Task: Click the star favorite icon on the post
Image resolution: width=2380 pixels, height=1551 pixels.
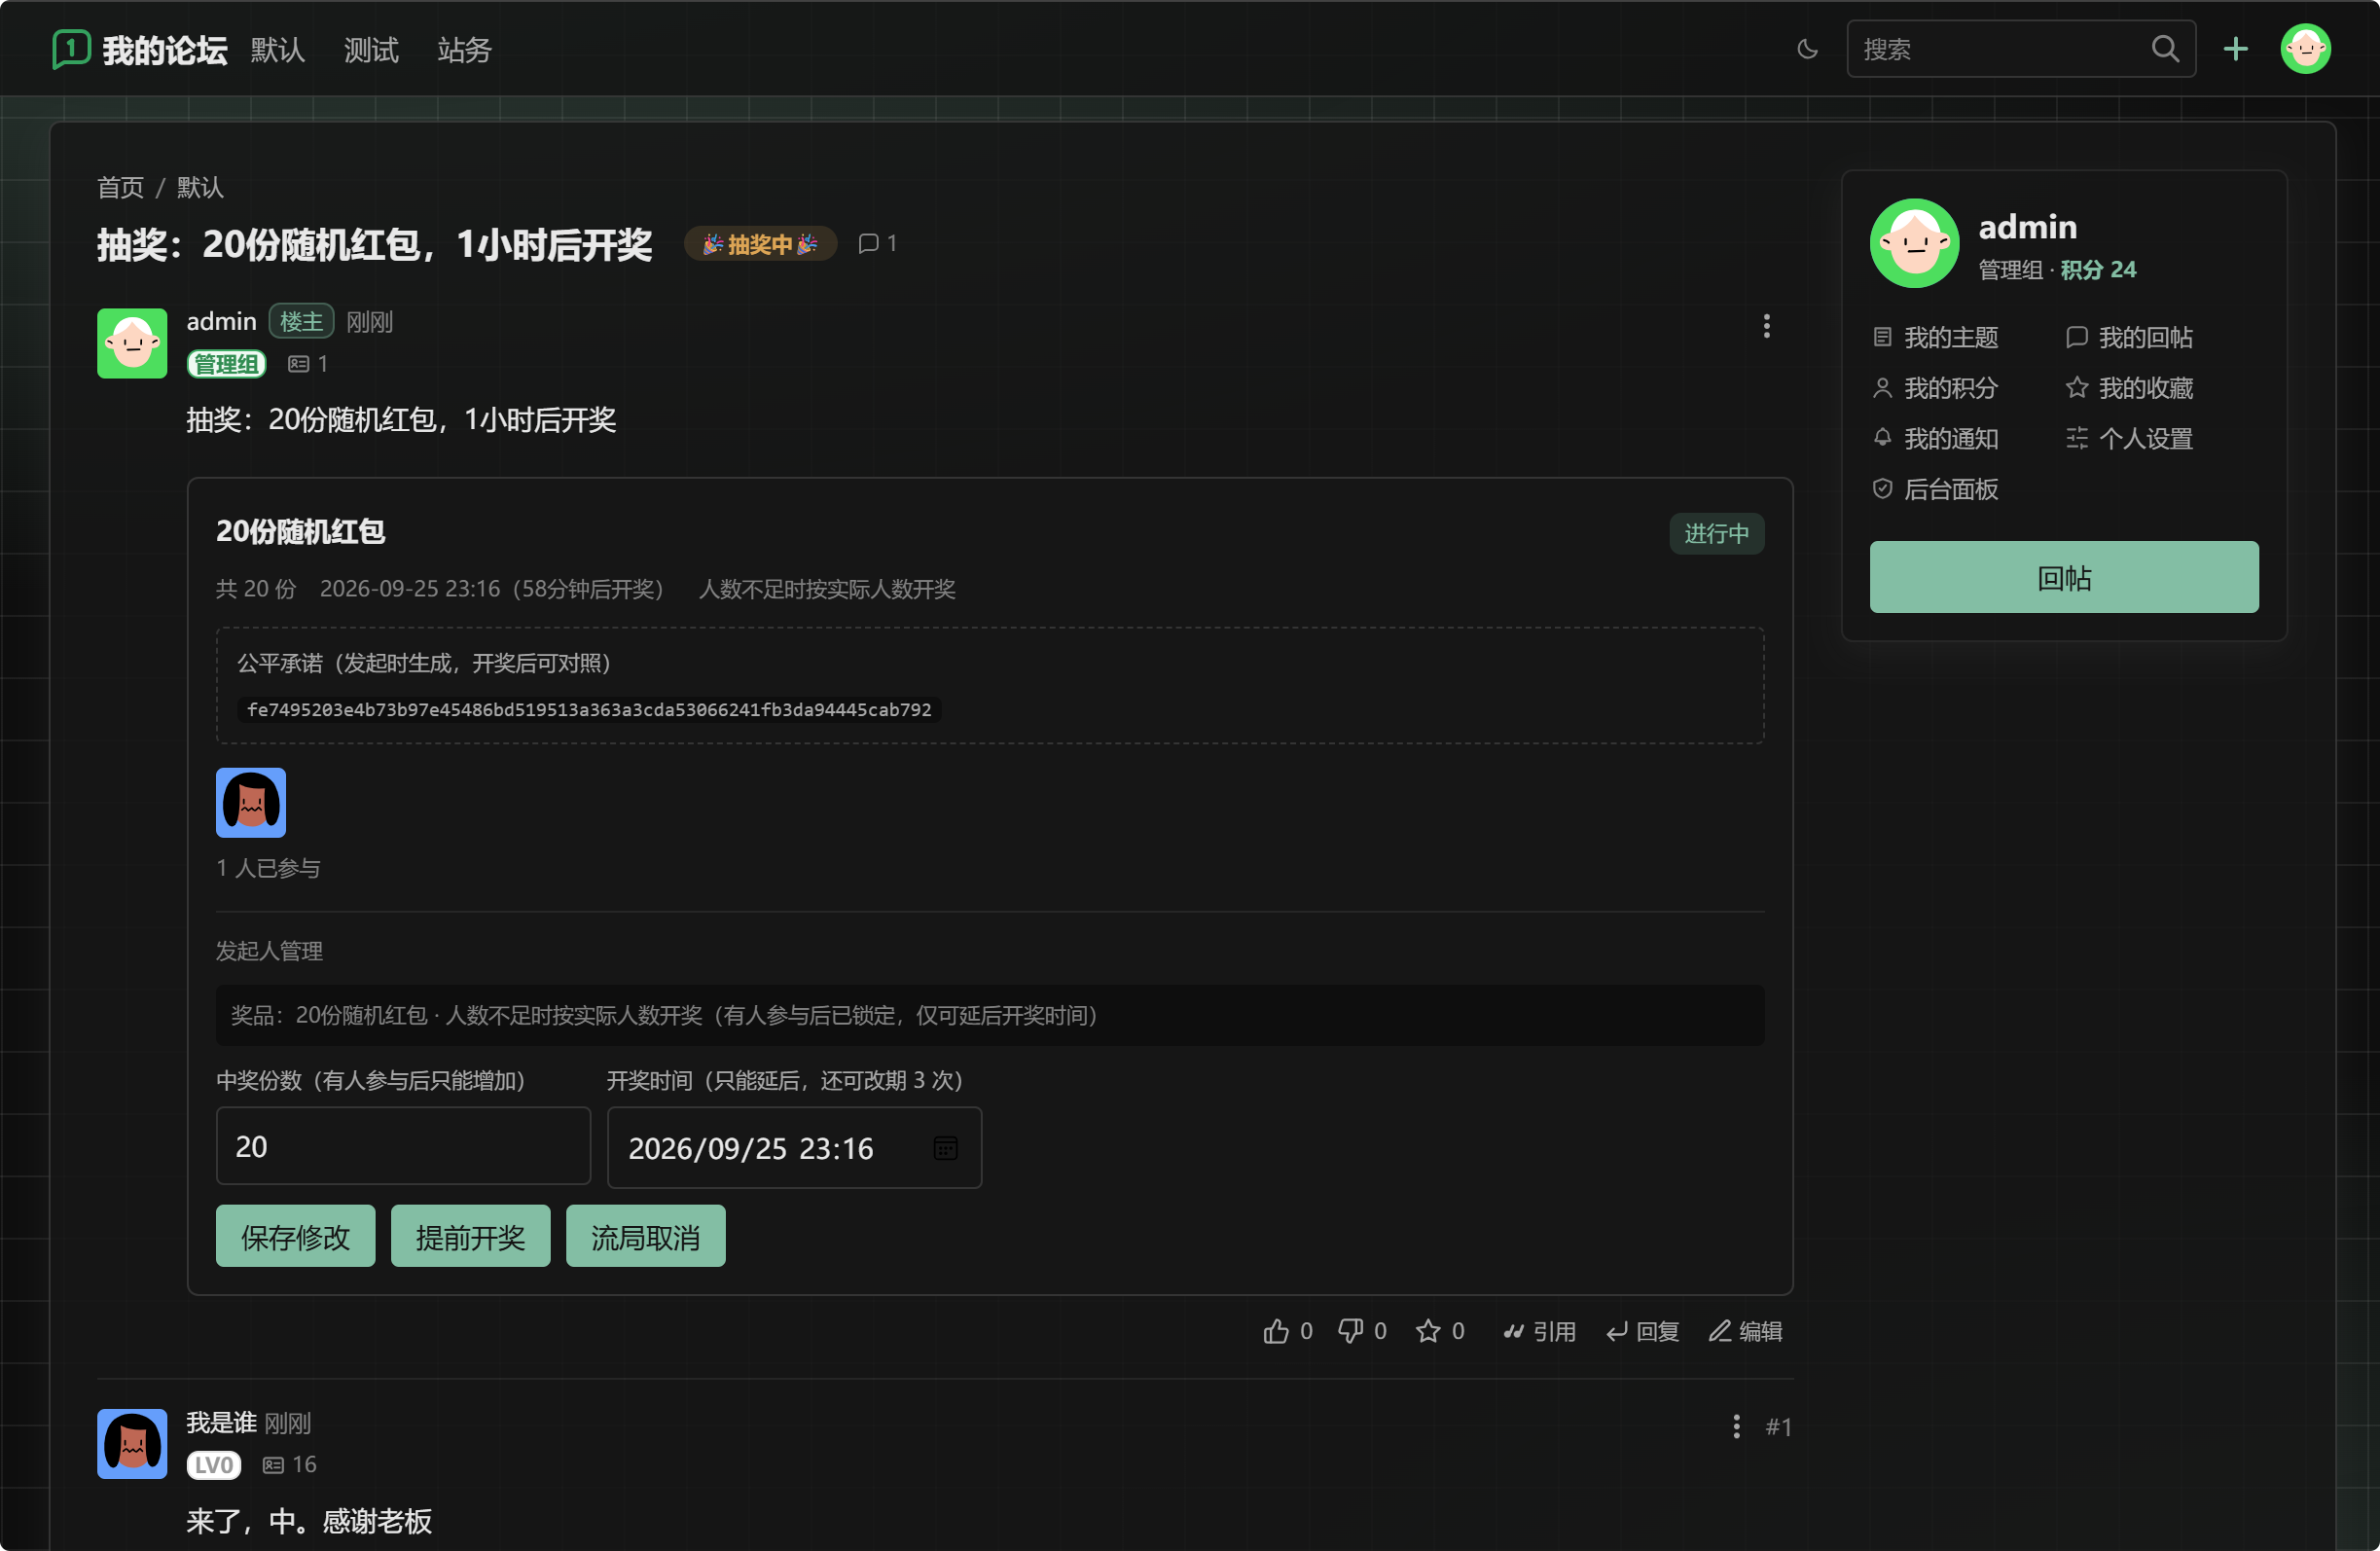Action: [x=1428, y=1331]
